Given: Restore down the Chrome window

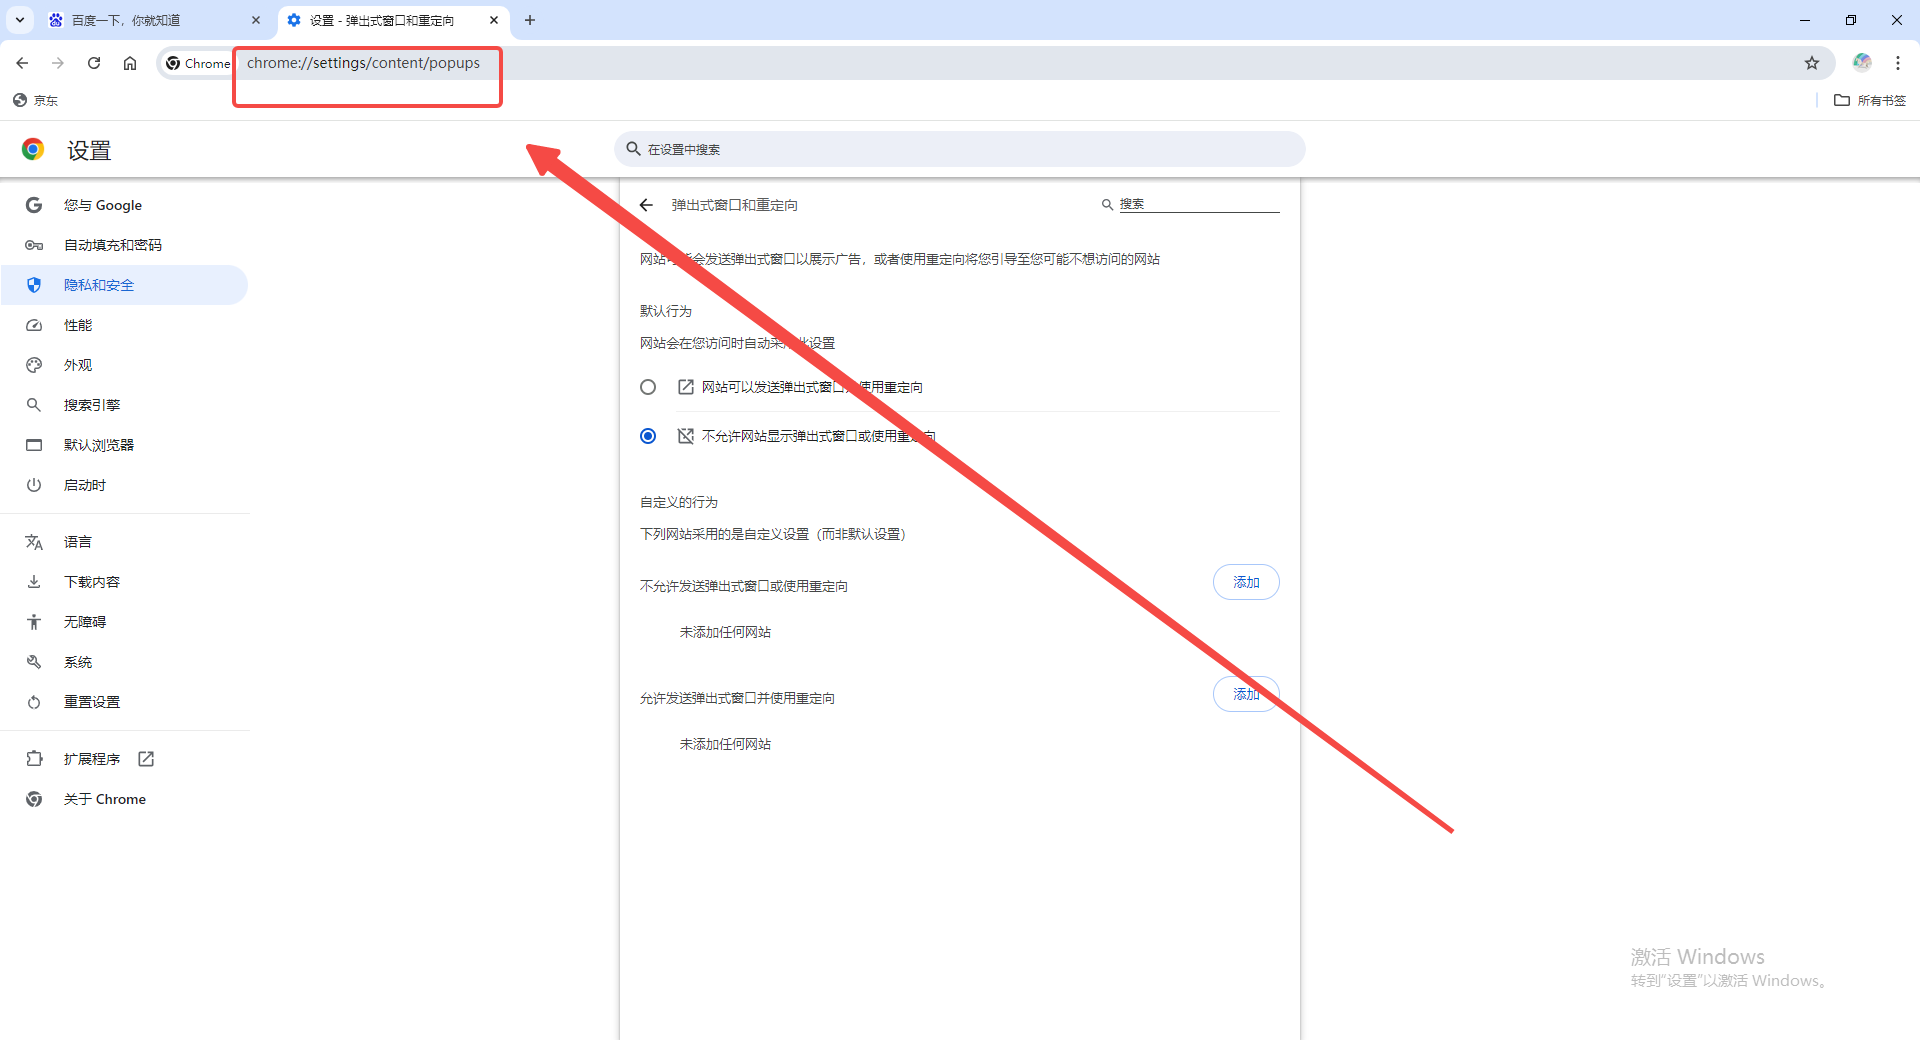Looking at the screenshot, I should point(1851,20).
